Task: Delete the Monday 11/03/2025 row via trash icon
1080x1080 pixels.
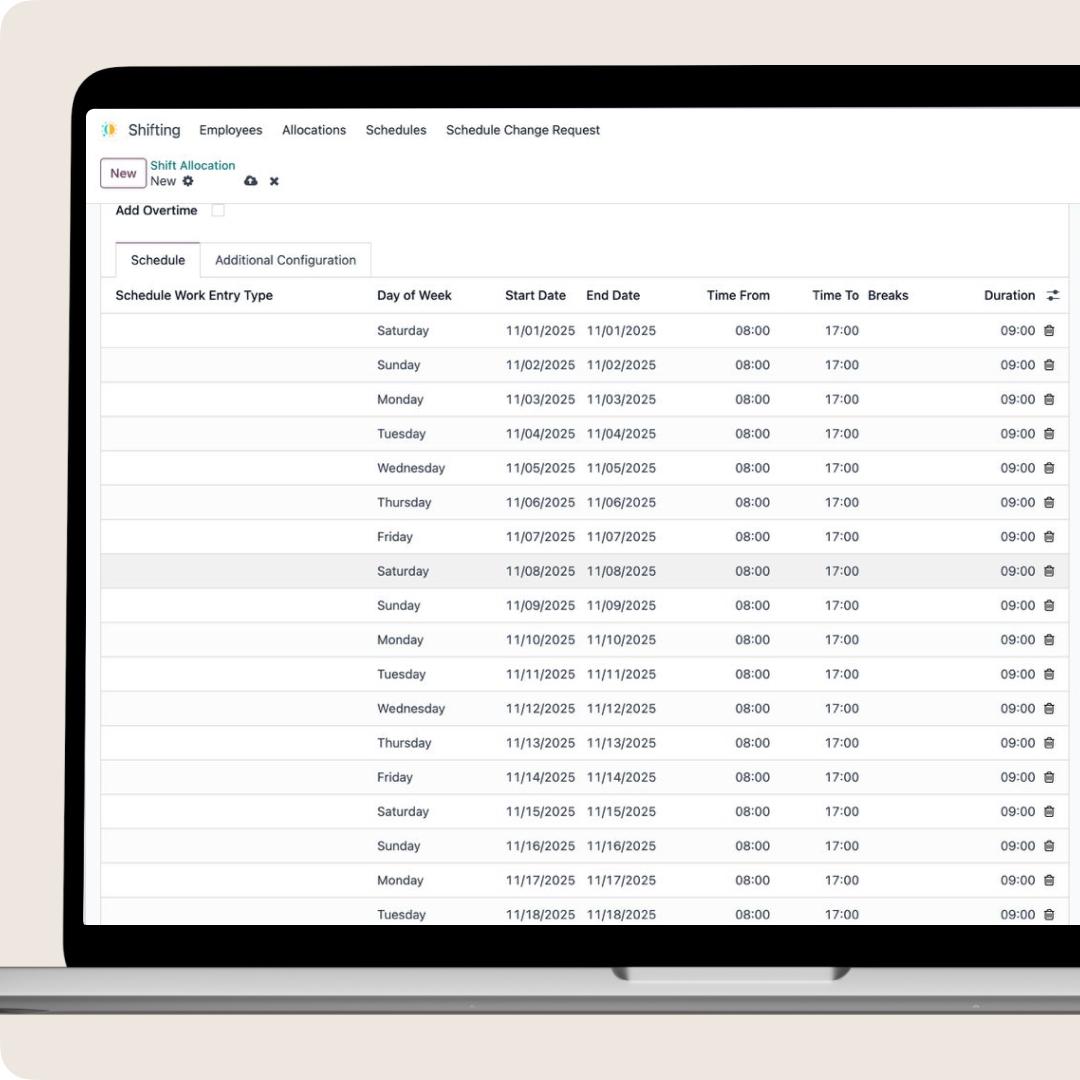Action: 1049,399
